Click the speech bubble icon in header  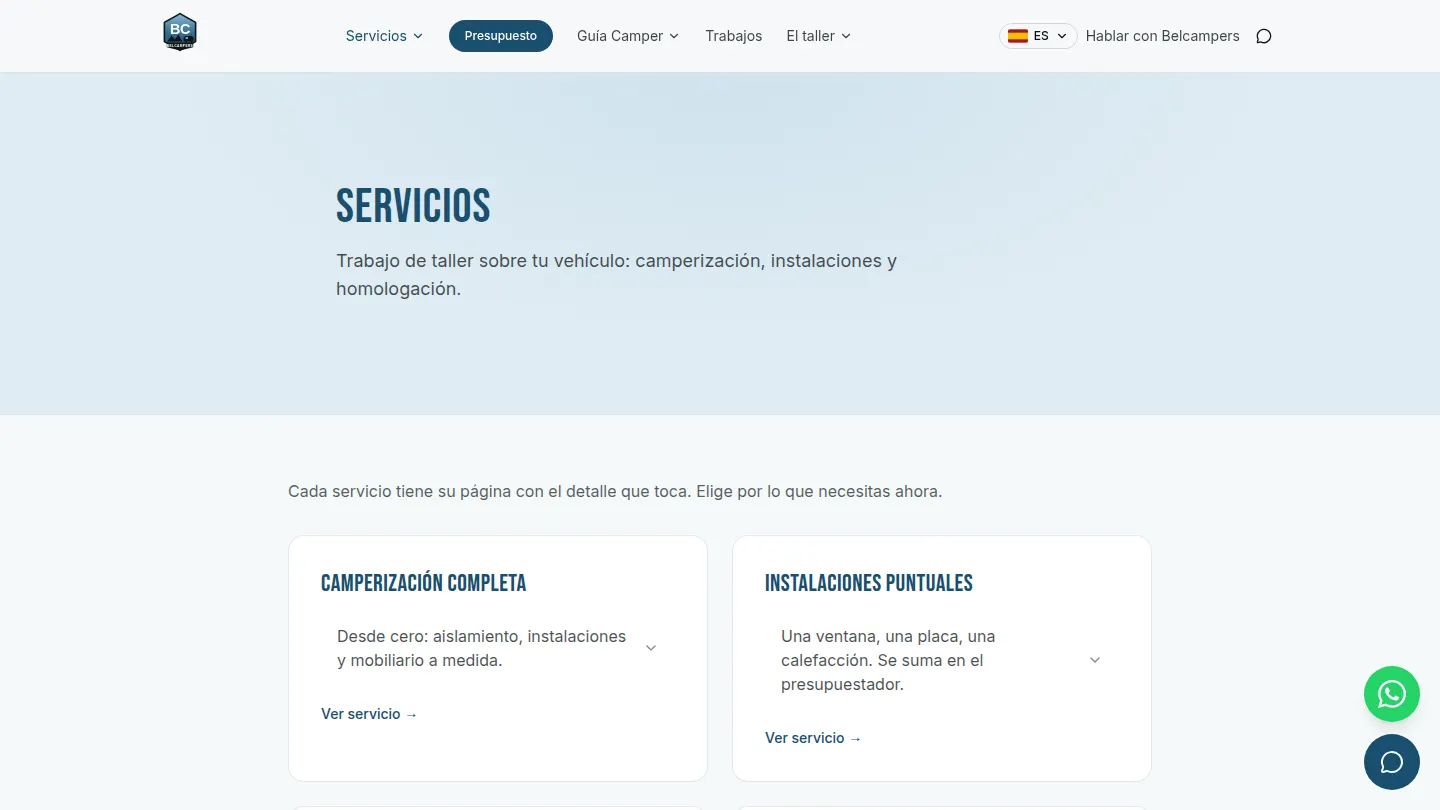pyautogui.click(x=1264, y=36)
